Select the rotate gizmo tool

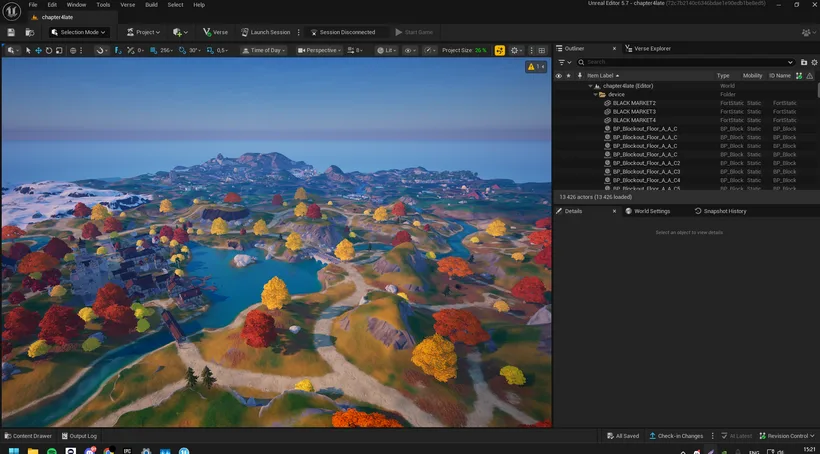pos(49,51)
